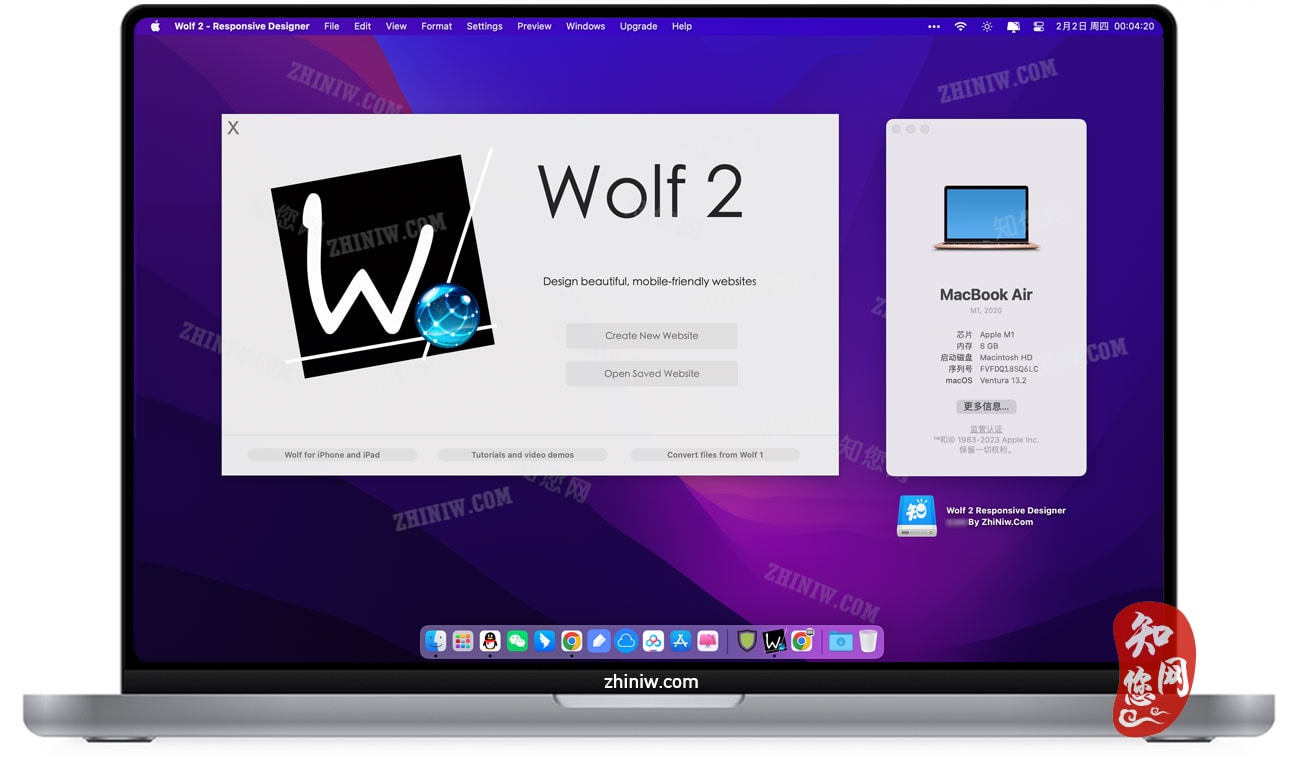
Task: Click Open Saved Website button
Action: coord(652,374)
